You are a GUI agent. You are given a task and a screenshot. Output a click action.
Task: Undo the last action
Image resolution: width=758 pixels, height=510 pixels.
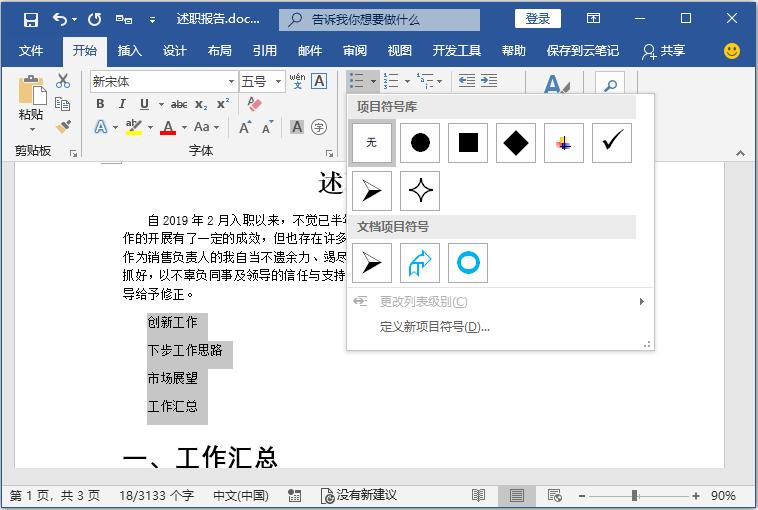click(59, 19)
